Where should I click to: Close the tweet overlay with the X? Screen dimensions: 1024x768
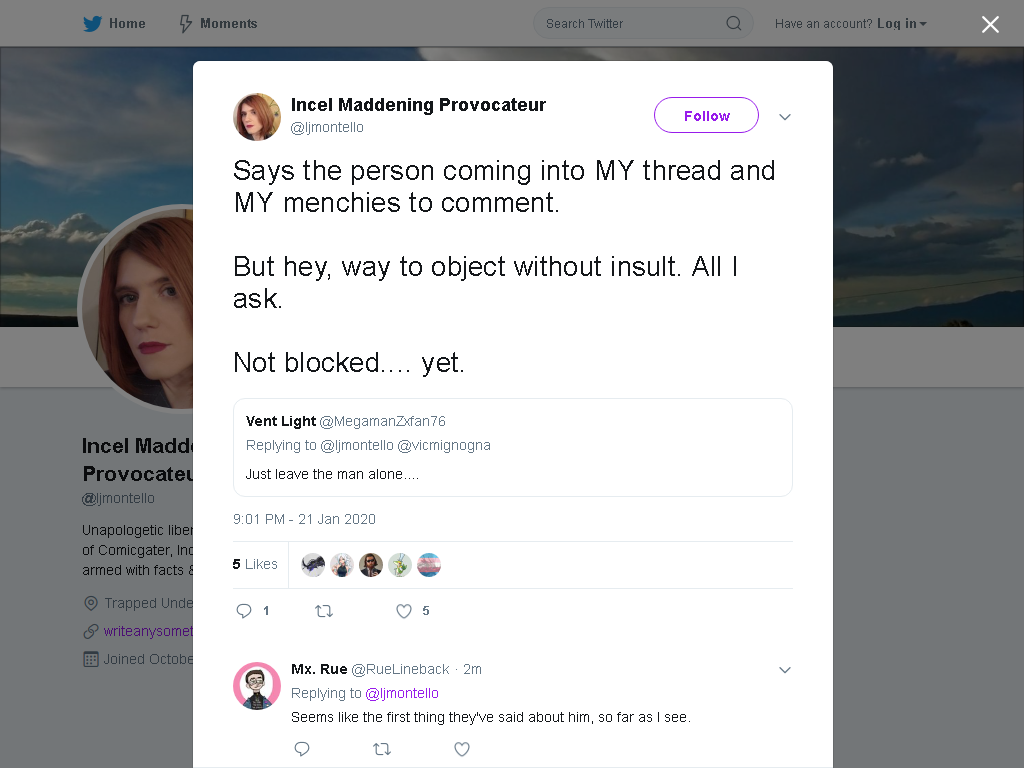[x=990, y=24]
